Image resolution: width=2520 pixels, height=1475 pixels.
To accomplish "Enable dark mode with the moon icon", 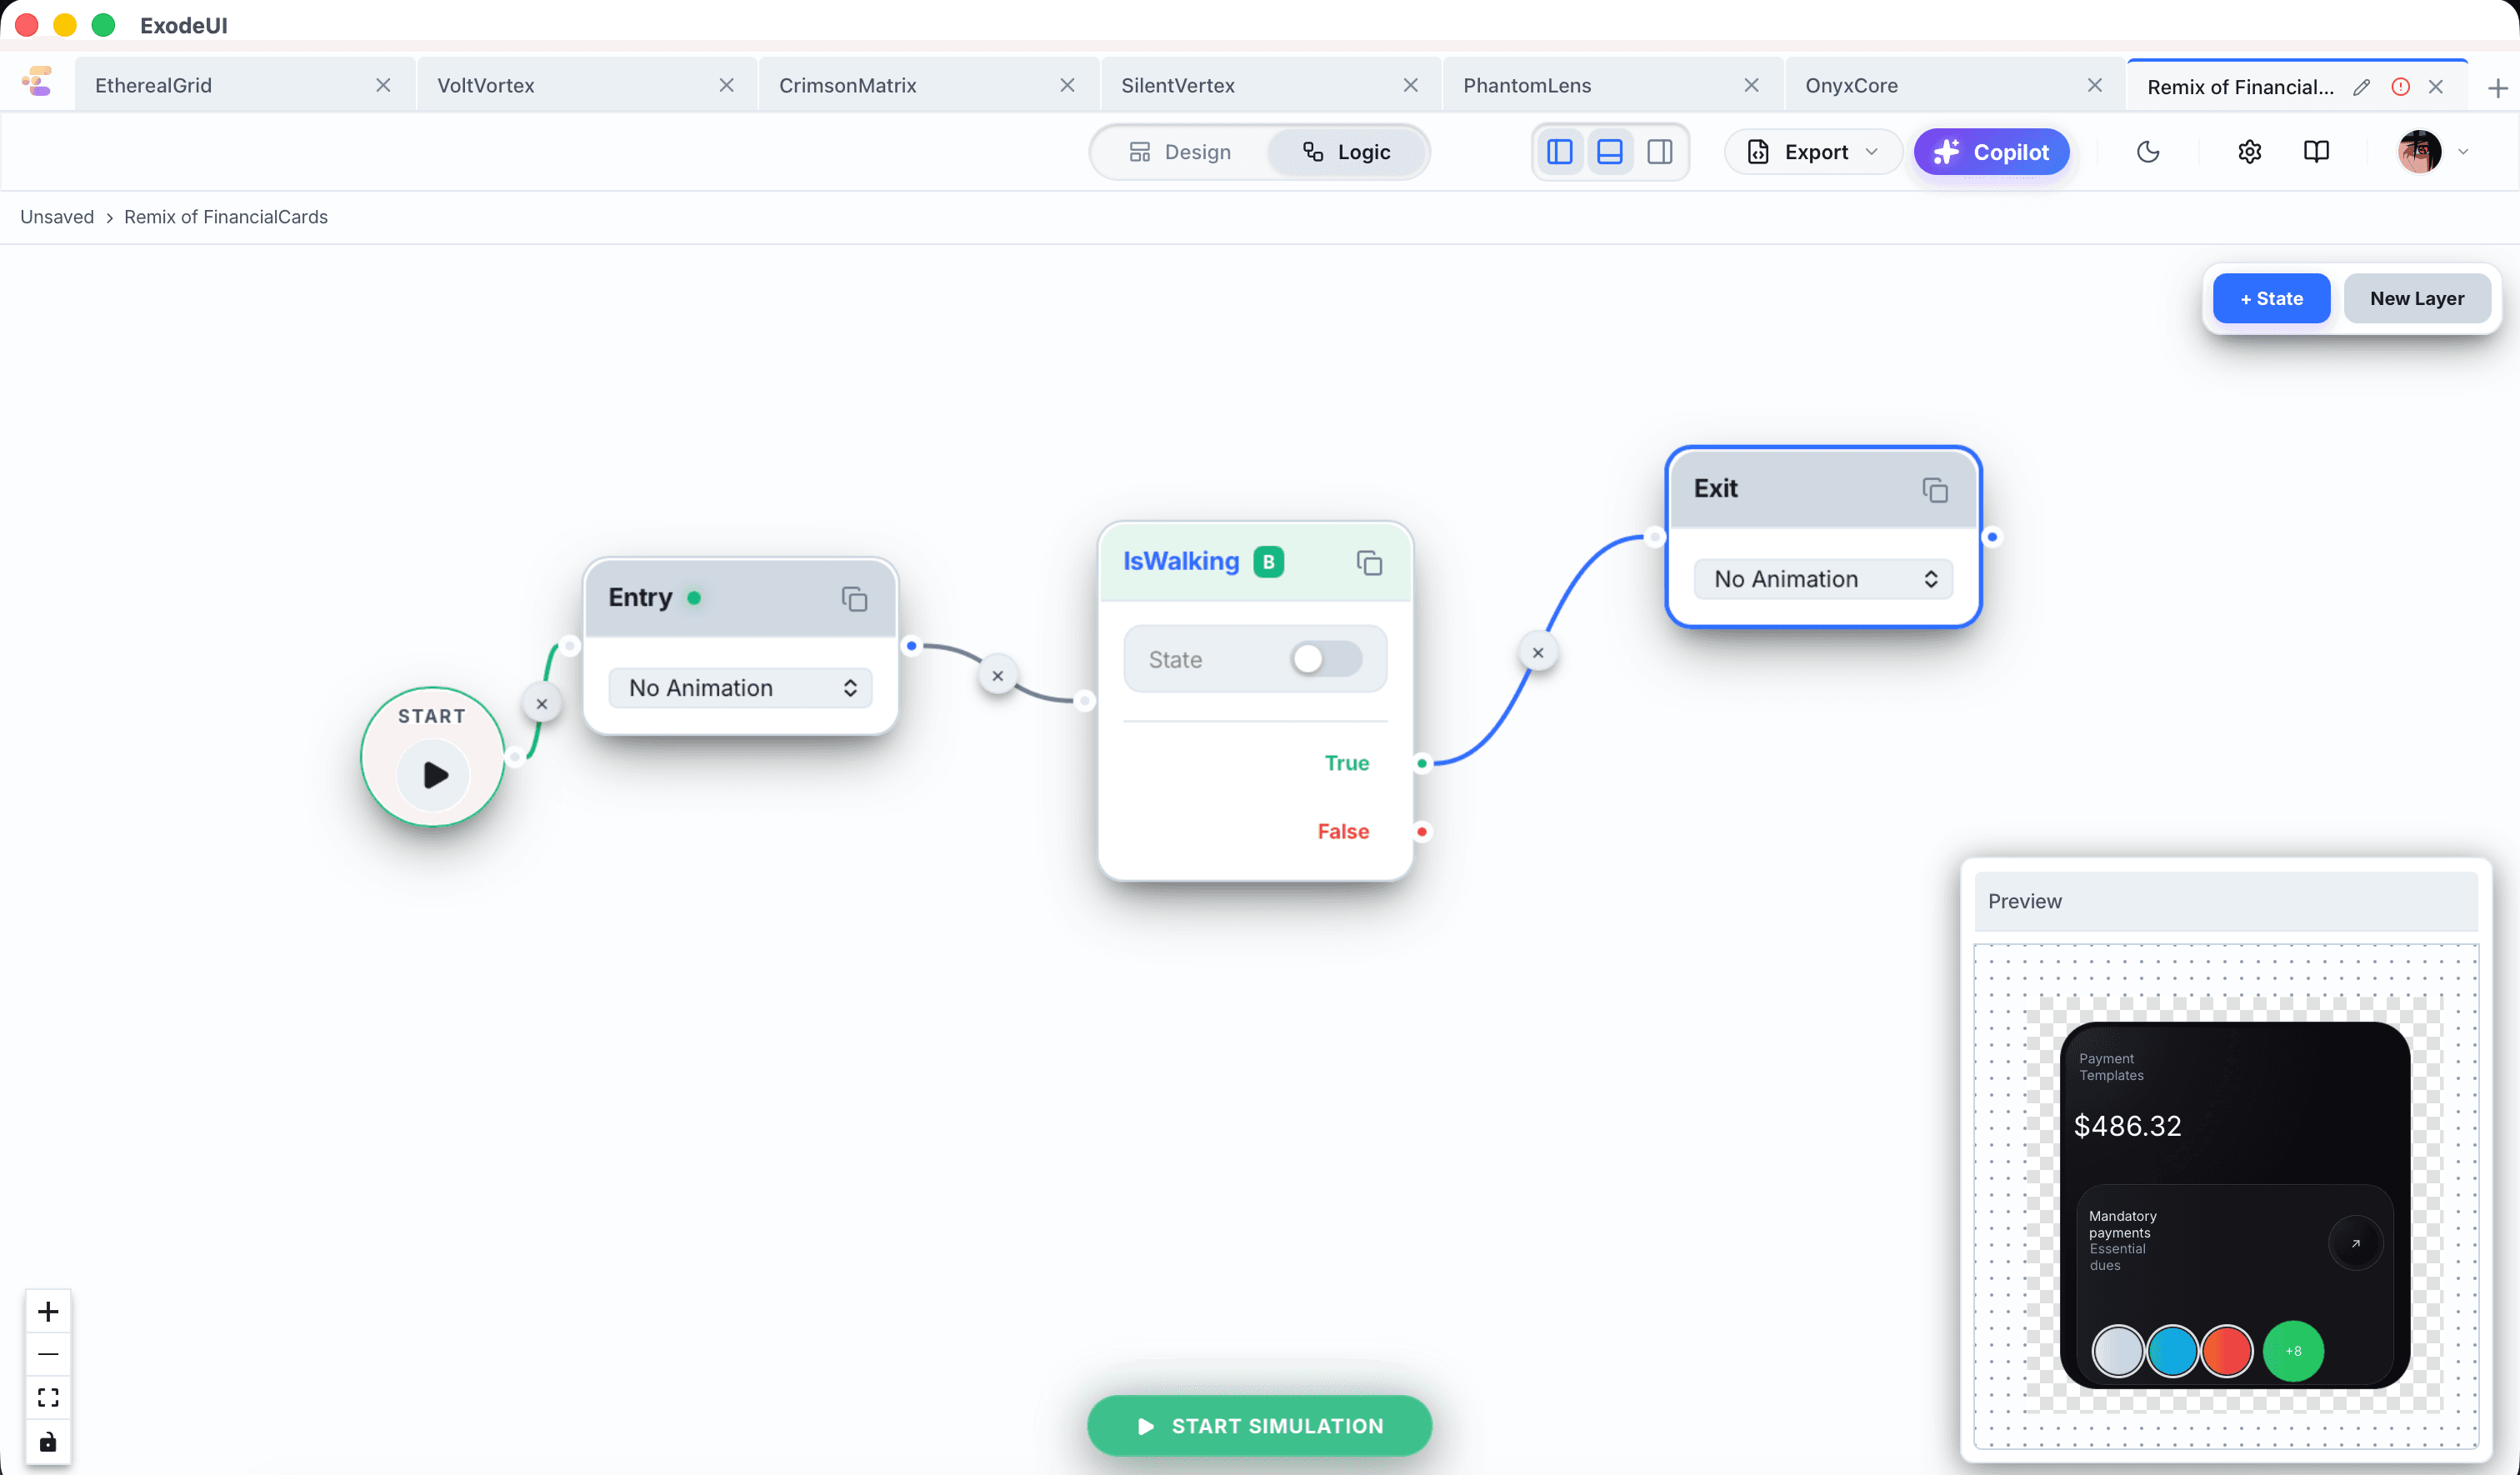I will [2148, 152].
